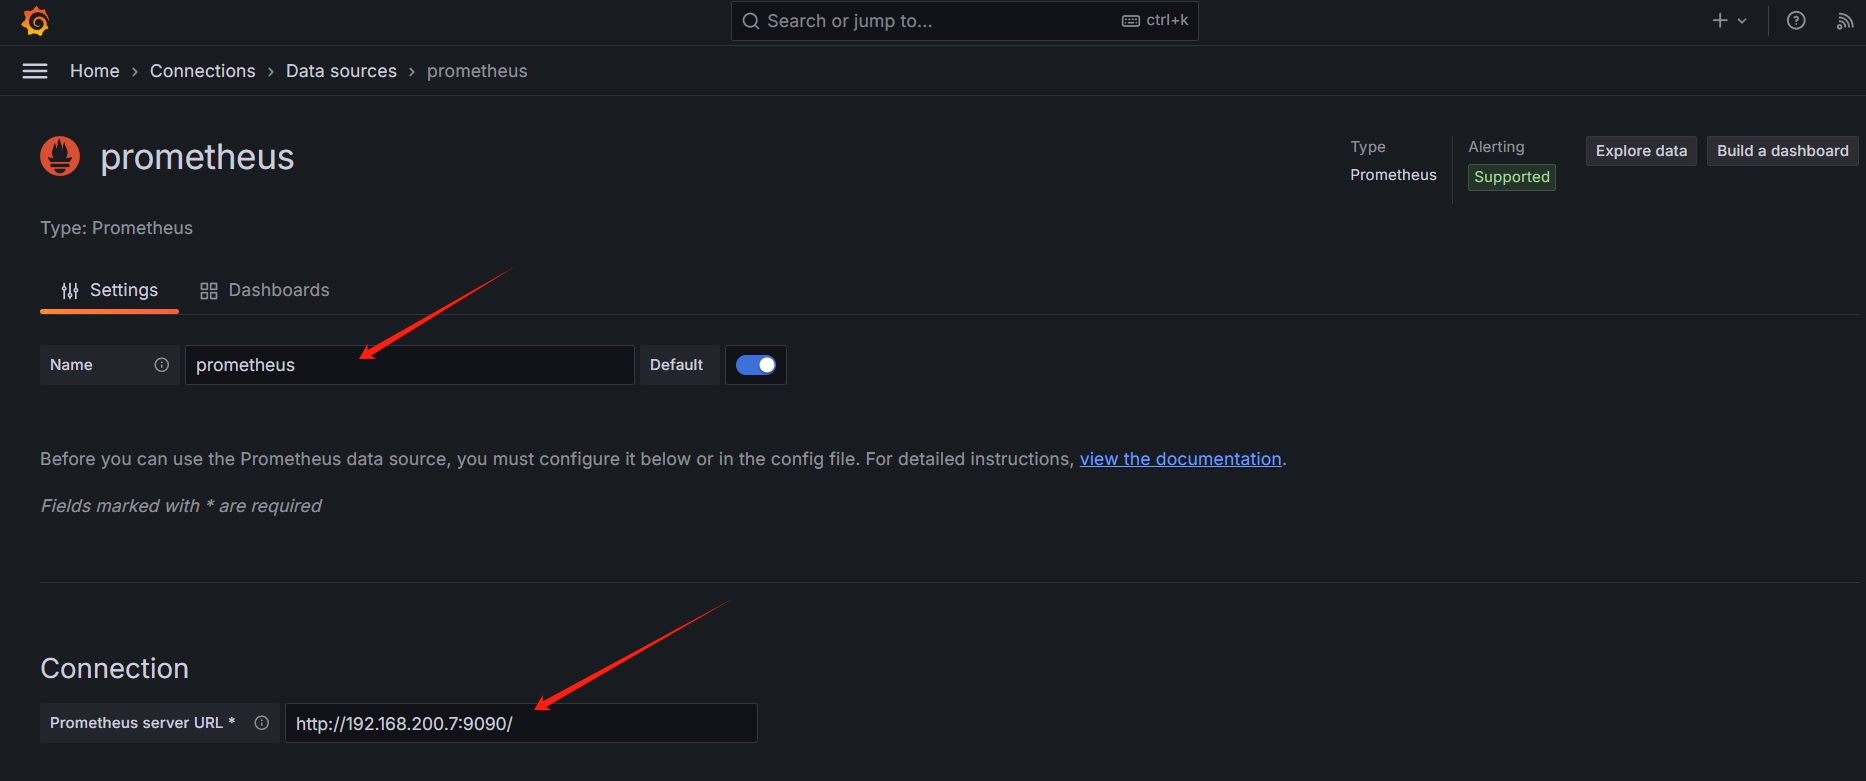The height and width of the screenshot is (781, 1866).
Task: Click Prometheus value under the Type column
Action: coord(1393,175)
